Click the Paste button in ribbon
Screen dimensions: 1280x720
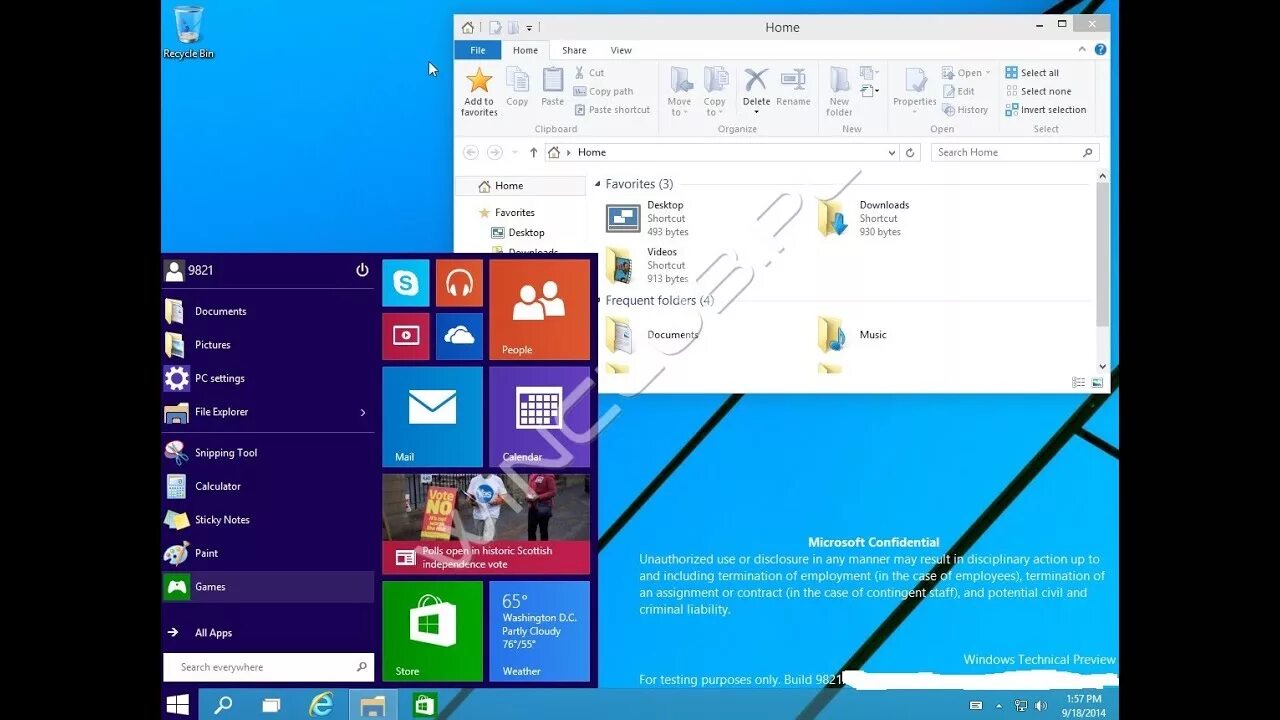coord(552,87)
